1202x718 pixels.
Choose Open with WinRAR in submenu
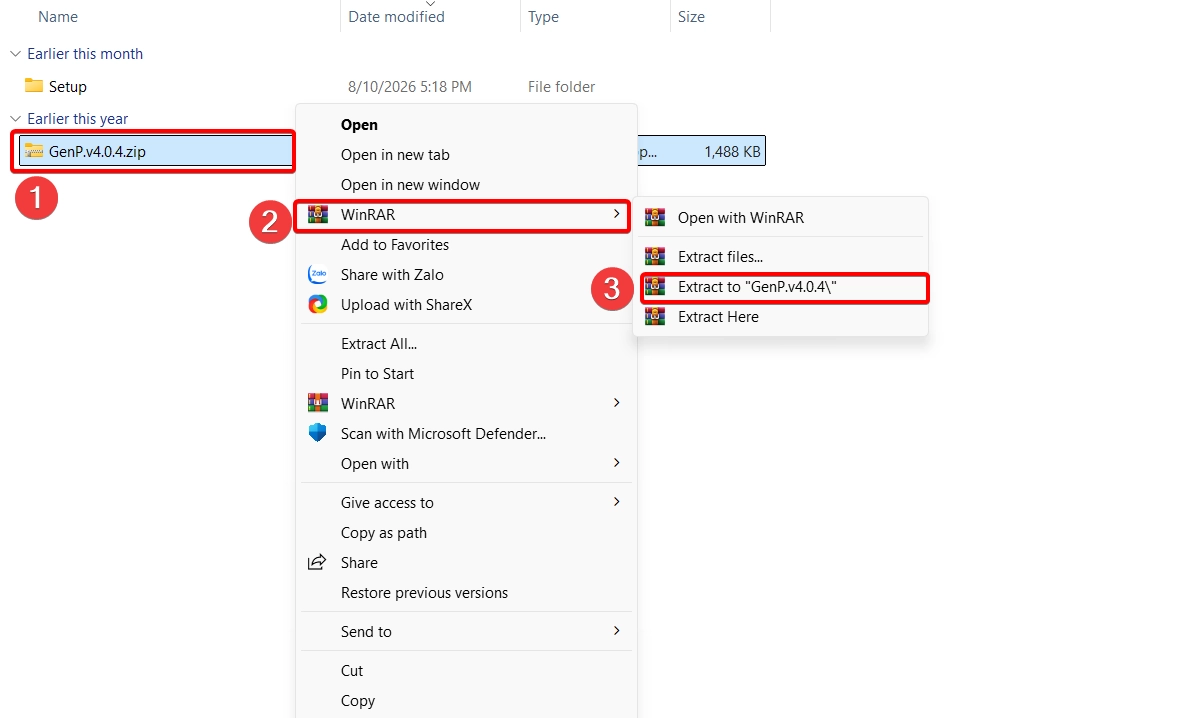coord(741,217)
